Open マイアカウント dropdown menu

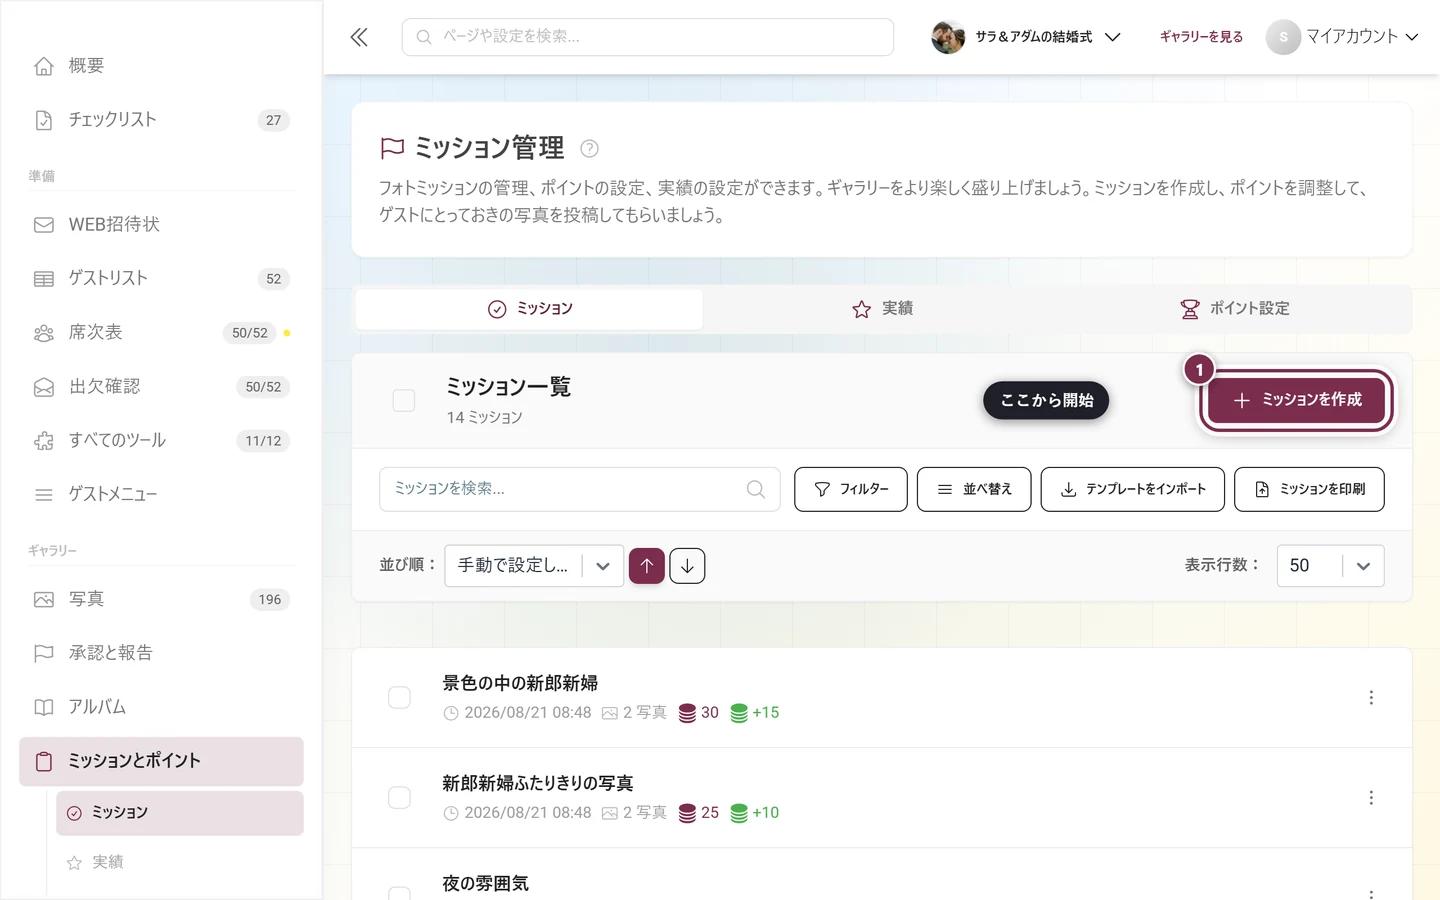pyautogui.click(x=1343, y=37)
